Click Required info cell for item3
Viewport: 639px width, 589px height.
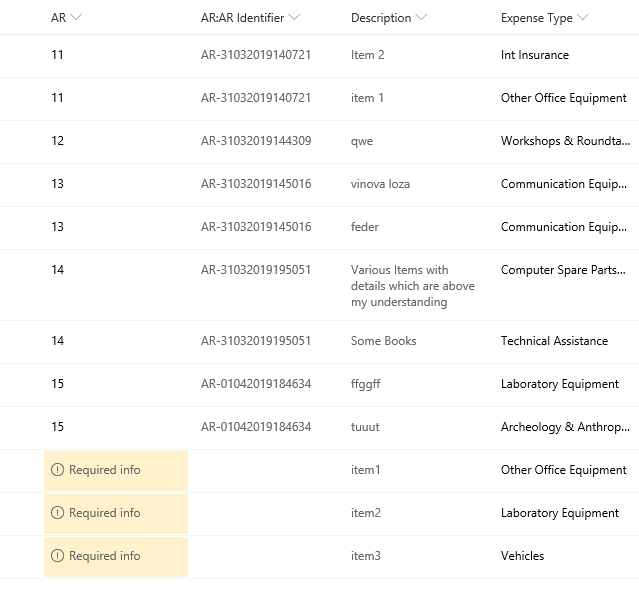click(115, 556)
